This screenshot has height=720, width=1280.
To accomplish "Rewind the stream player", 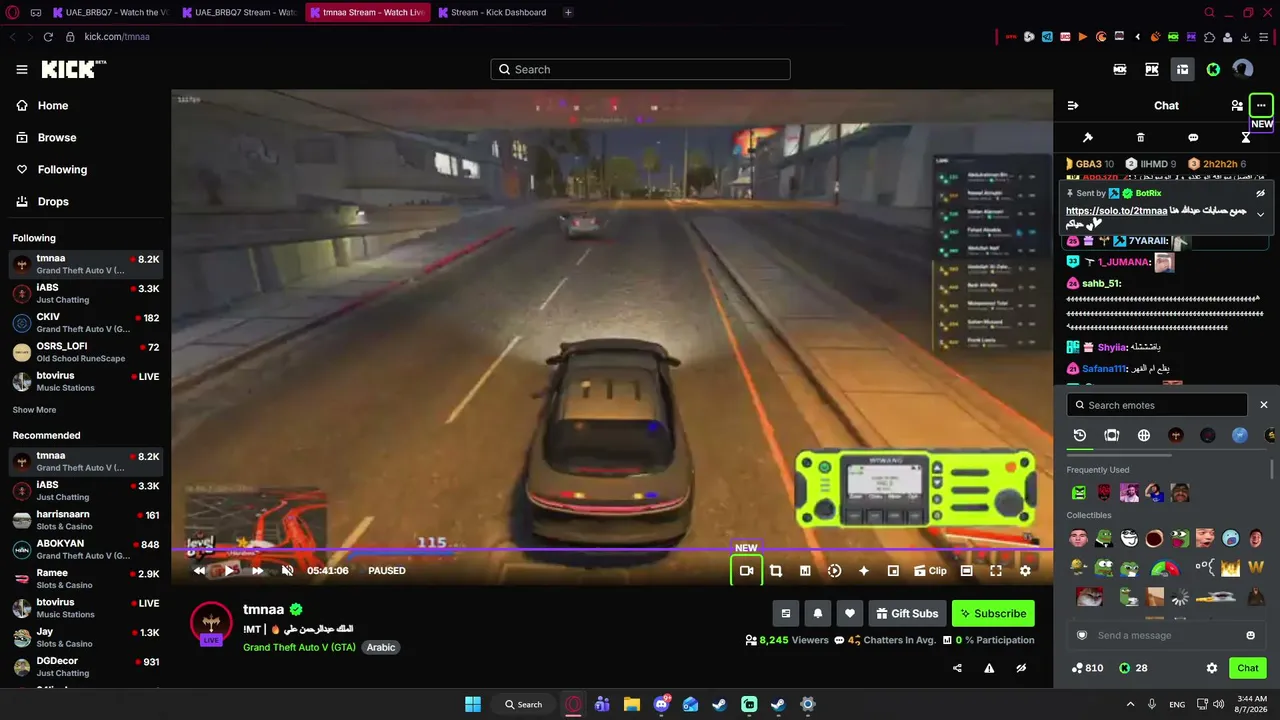I will (x=200, y=571).
